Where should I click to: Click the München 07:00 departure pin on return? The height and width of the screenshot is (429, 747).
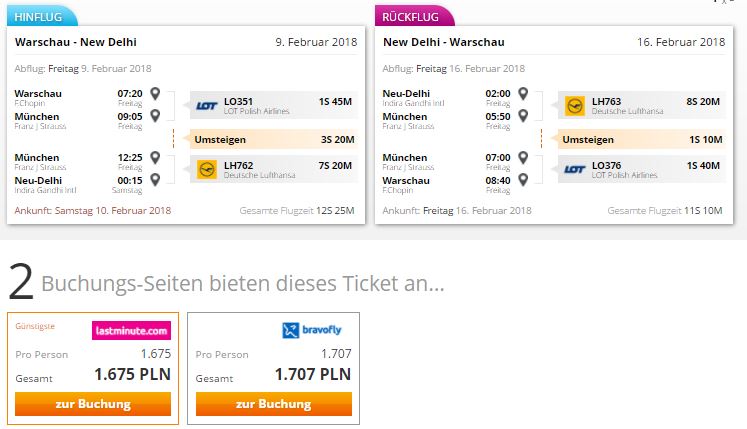(x=523, y=157)
